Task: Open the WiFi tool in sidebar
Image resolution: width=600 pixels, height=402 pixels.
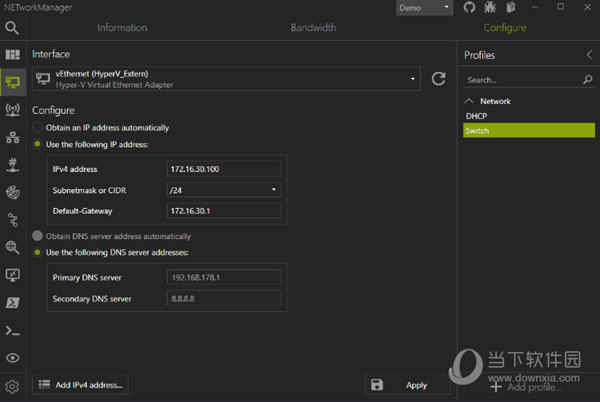Action: point(12,110)
